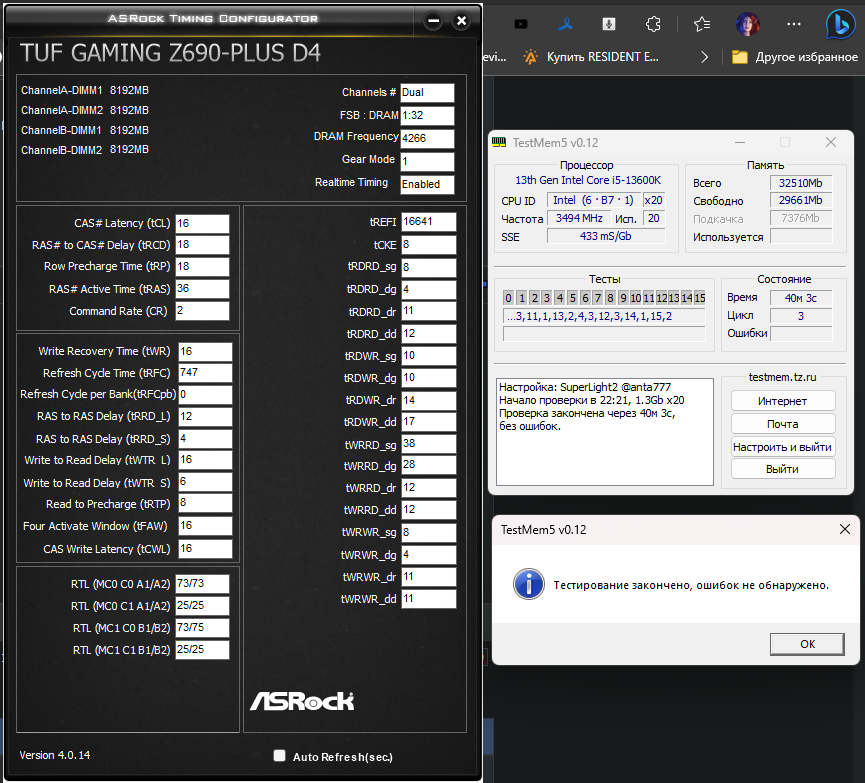The width and height of the screenshot is (865, 783).
Task: Open the Купить RESIDENT E... bookmark
Action: [590, 57]
